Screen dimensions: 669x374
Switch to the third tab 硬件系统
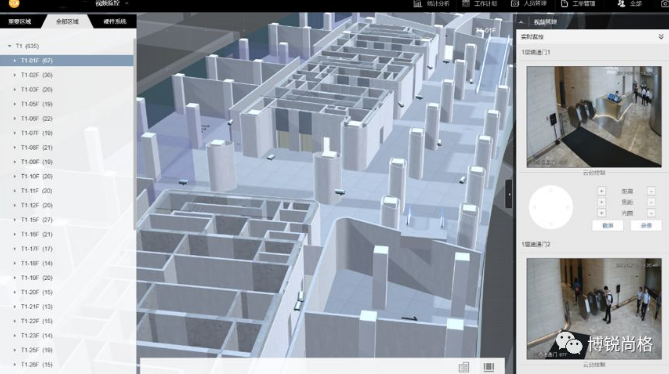114,21
